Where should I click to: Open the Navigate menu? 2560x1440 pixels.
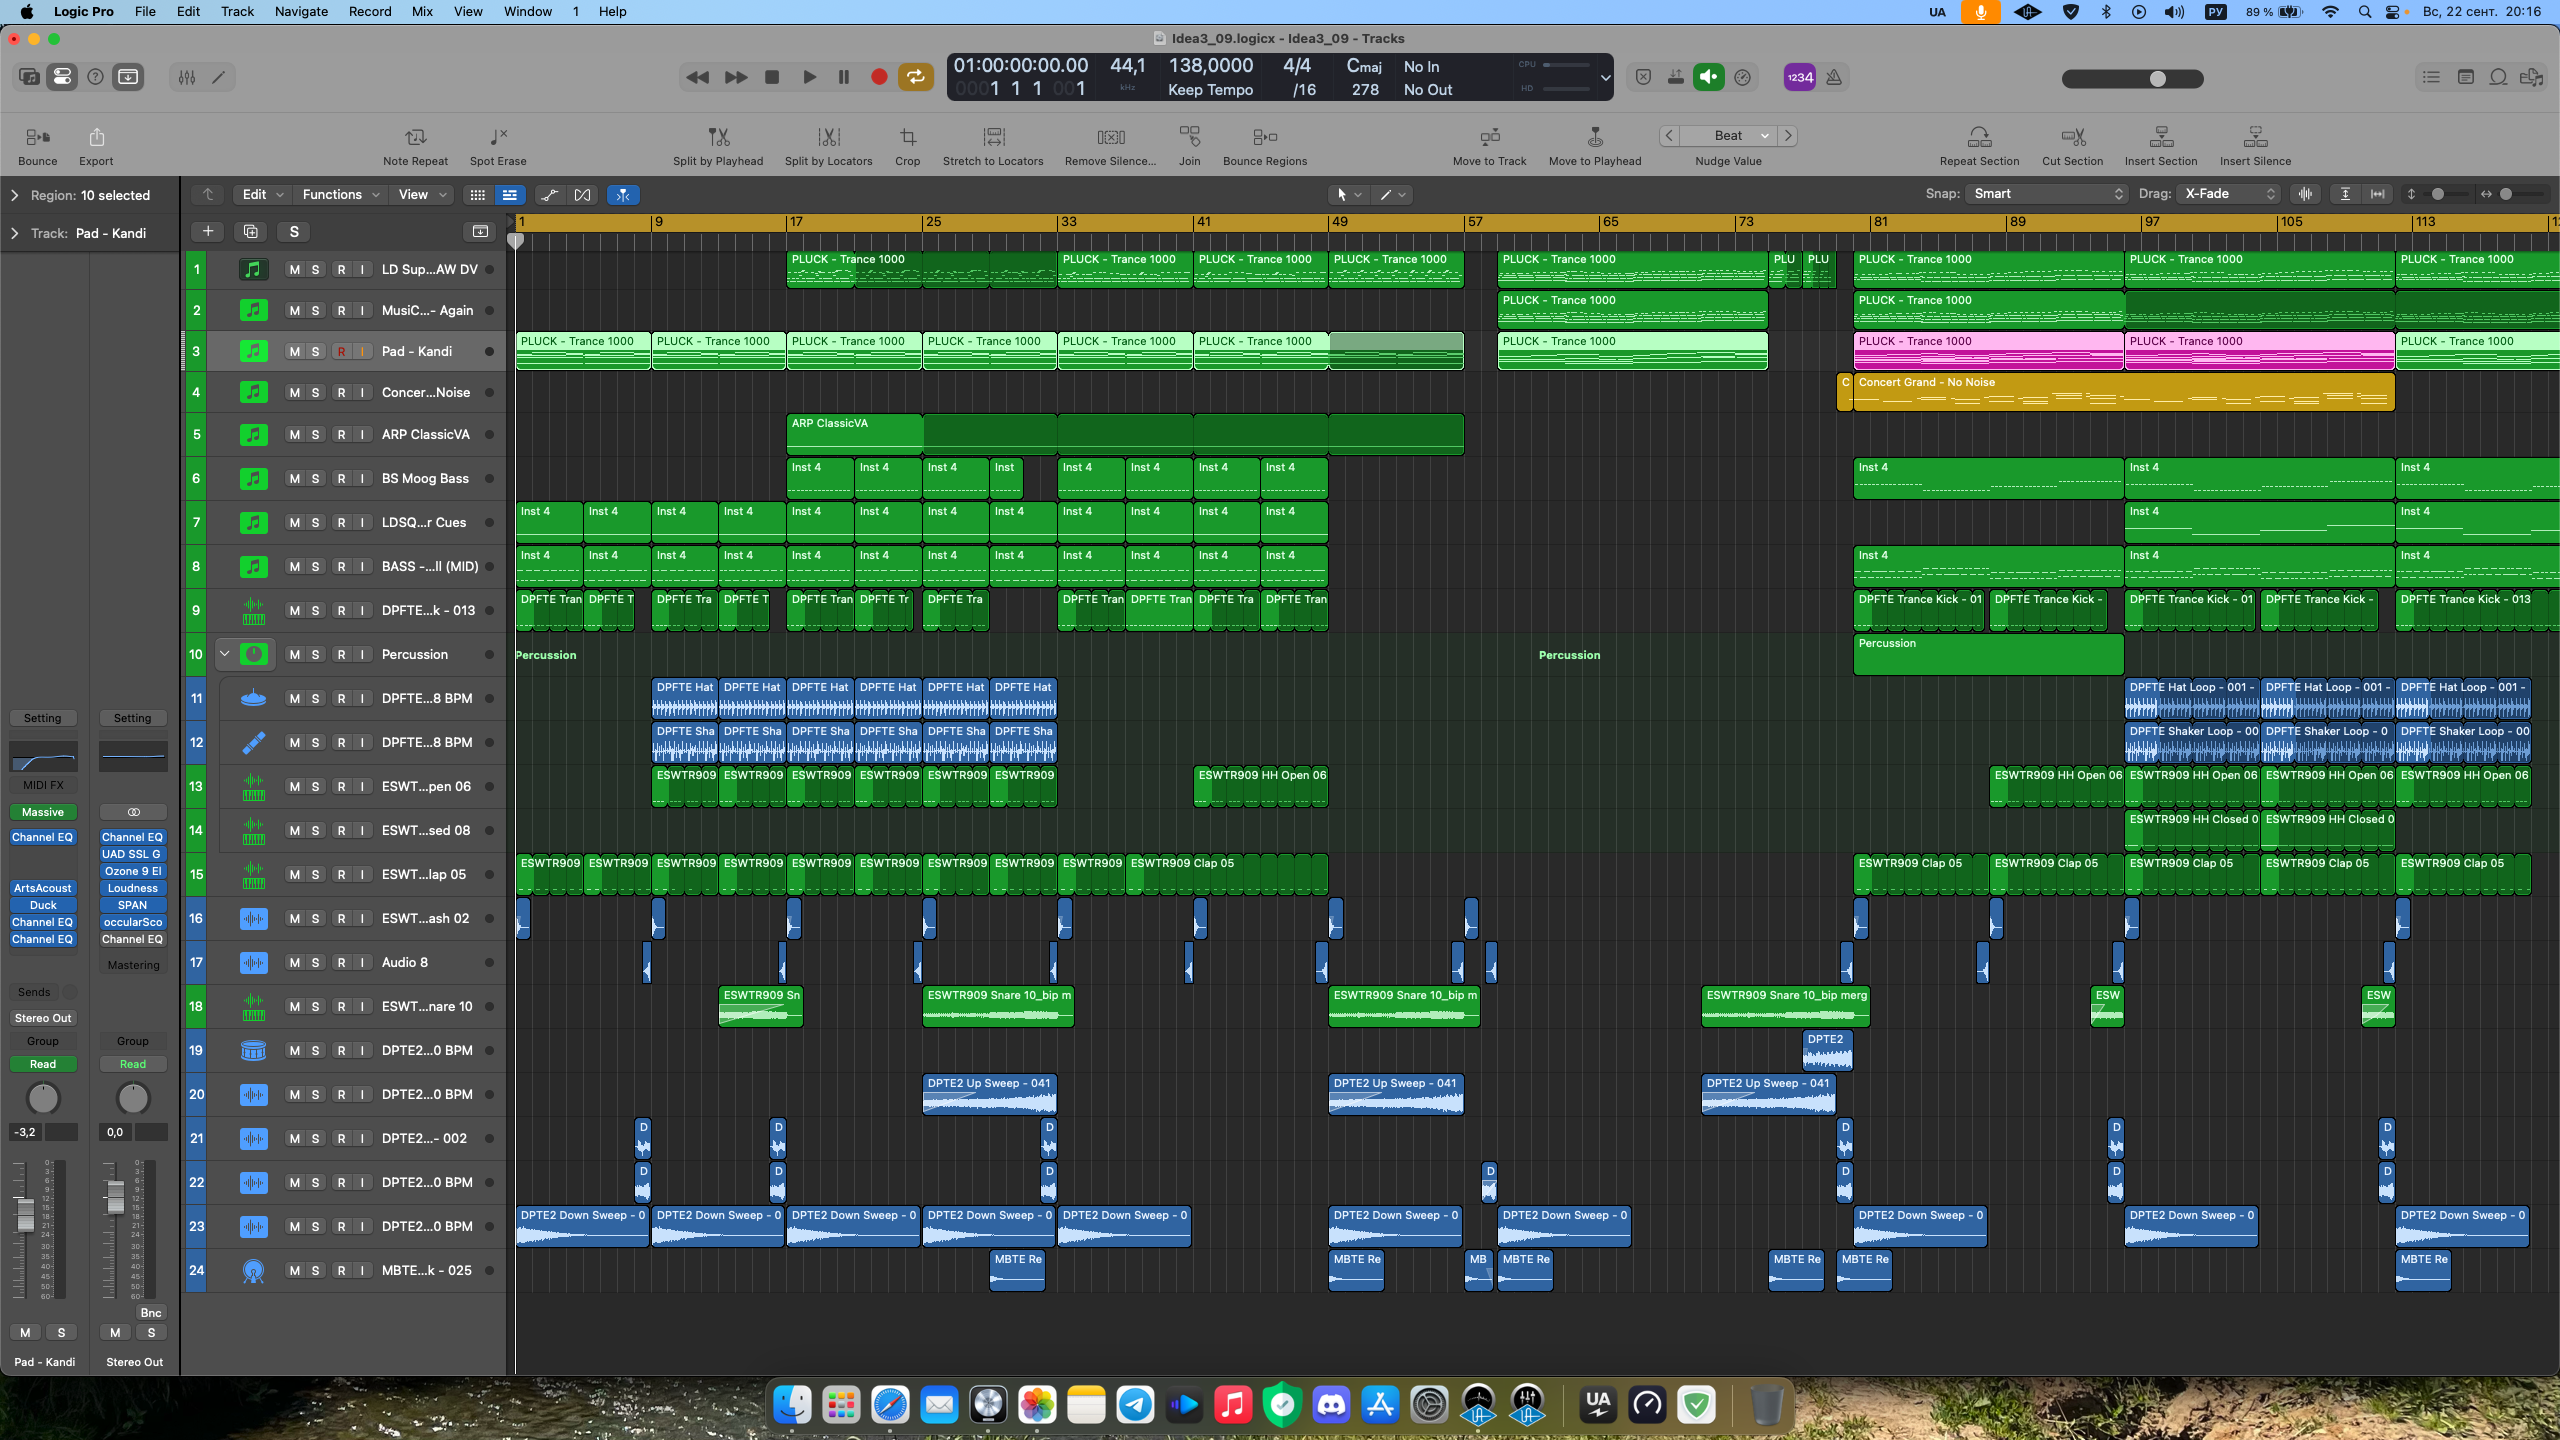pyautogui.click(x=301, y=12)
